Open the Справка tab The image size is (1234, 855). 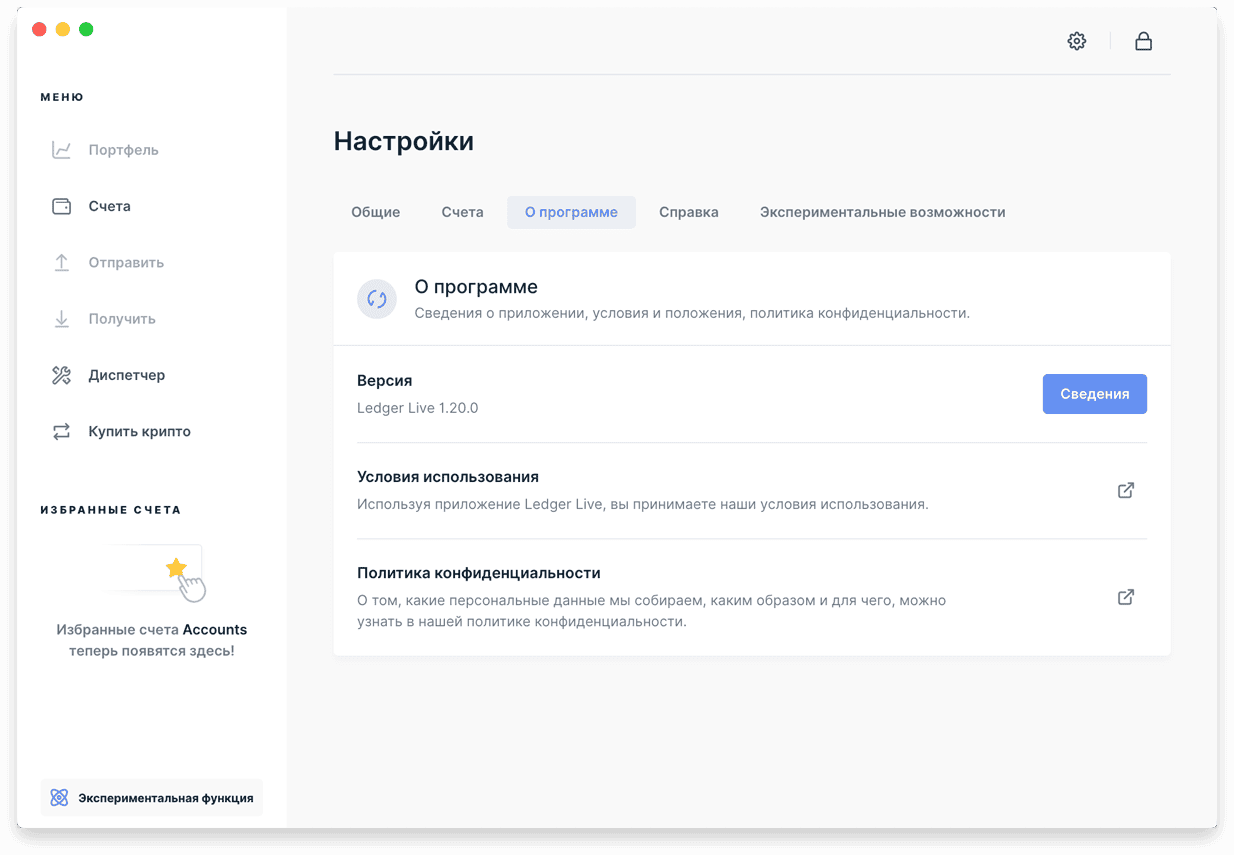[x=689, y=212]
